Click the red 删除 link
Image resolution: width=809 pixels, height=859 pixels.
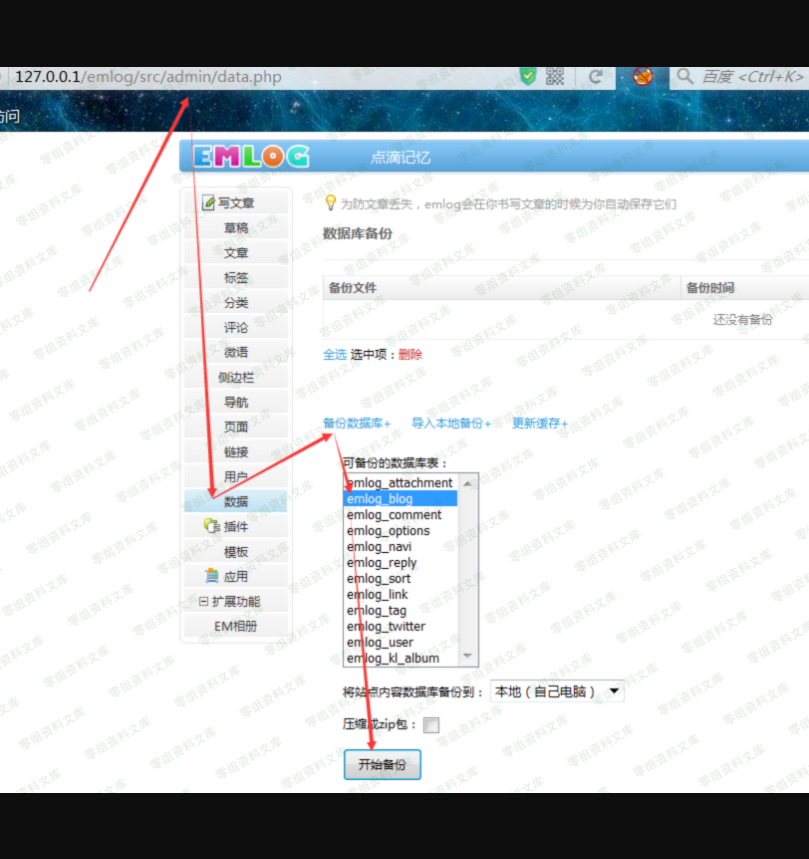click(x=410, y=355)
